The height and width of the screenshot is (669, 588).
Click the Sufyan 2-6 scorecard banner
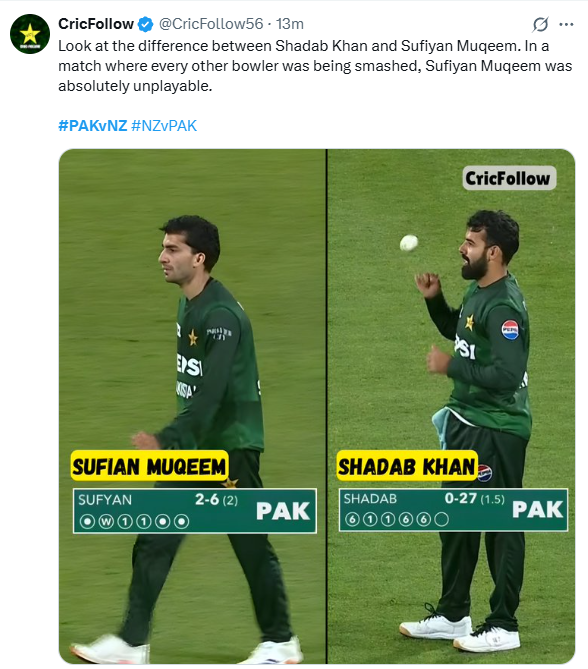(x=195, y=511)
